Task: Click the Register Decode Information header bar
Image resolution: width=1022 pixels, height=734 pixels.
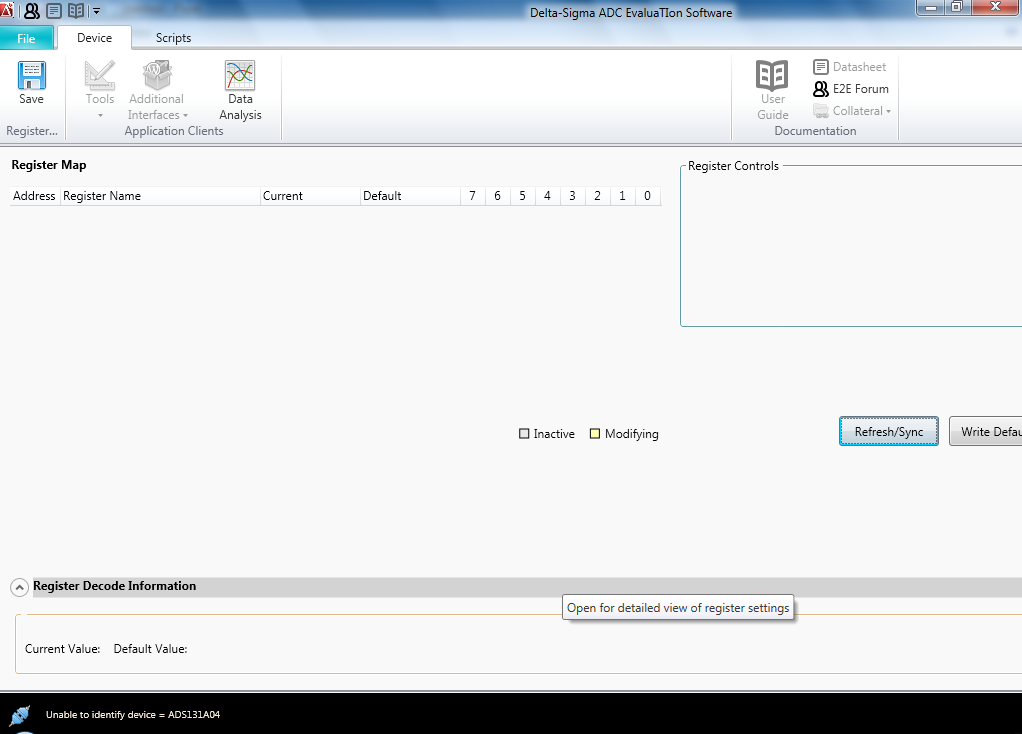Action: point(527,587)
